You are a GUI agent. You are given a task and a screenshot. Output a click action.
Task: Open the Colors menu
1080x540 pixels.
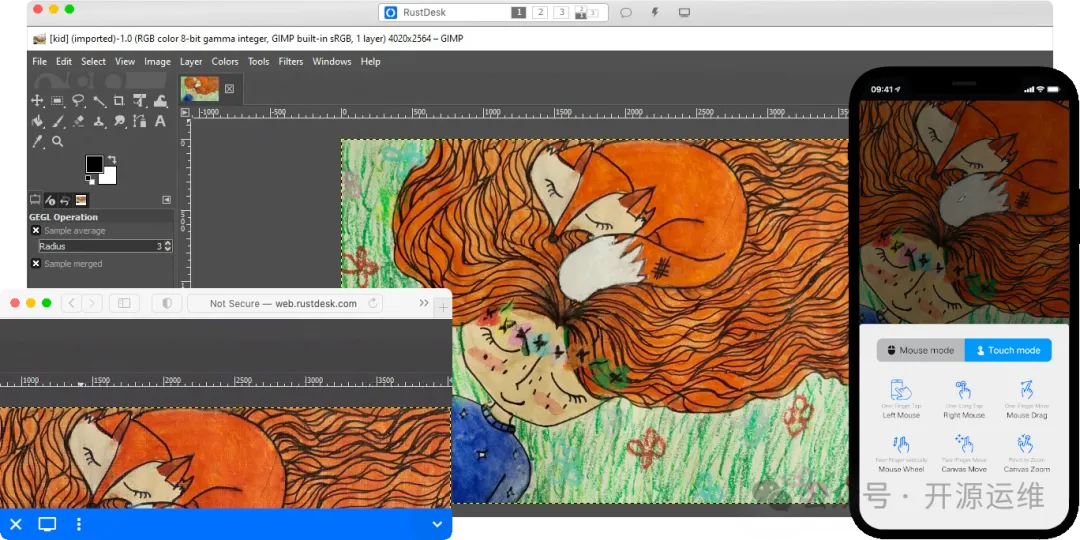point(225,62)
